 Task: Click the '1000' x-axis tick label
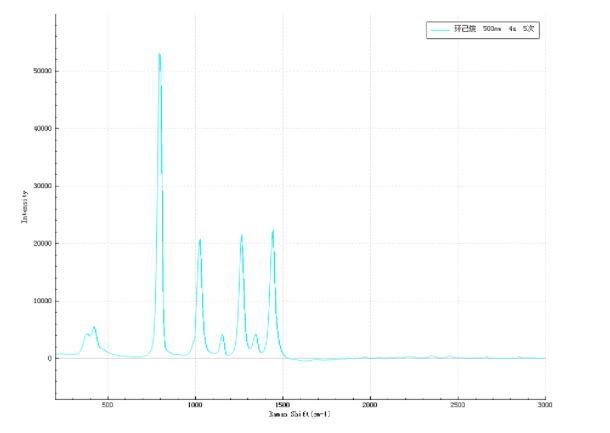click(195, 405)
